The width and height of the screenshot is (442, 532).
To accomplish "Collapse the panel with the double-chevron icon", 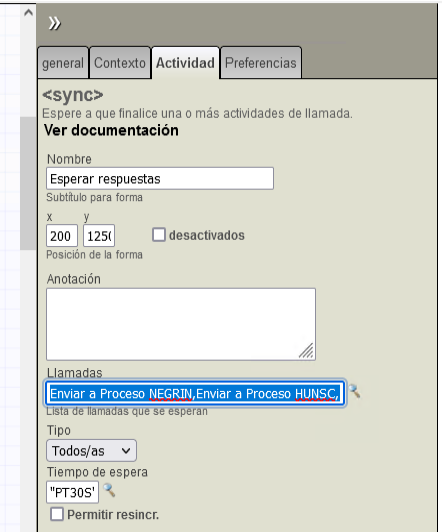I will click(x=54, y=23).
